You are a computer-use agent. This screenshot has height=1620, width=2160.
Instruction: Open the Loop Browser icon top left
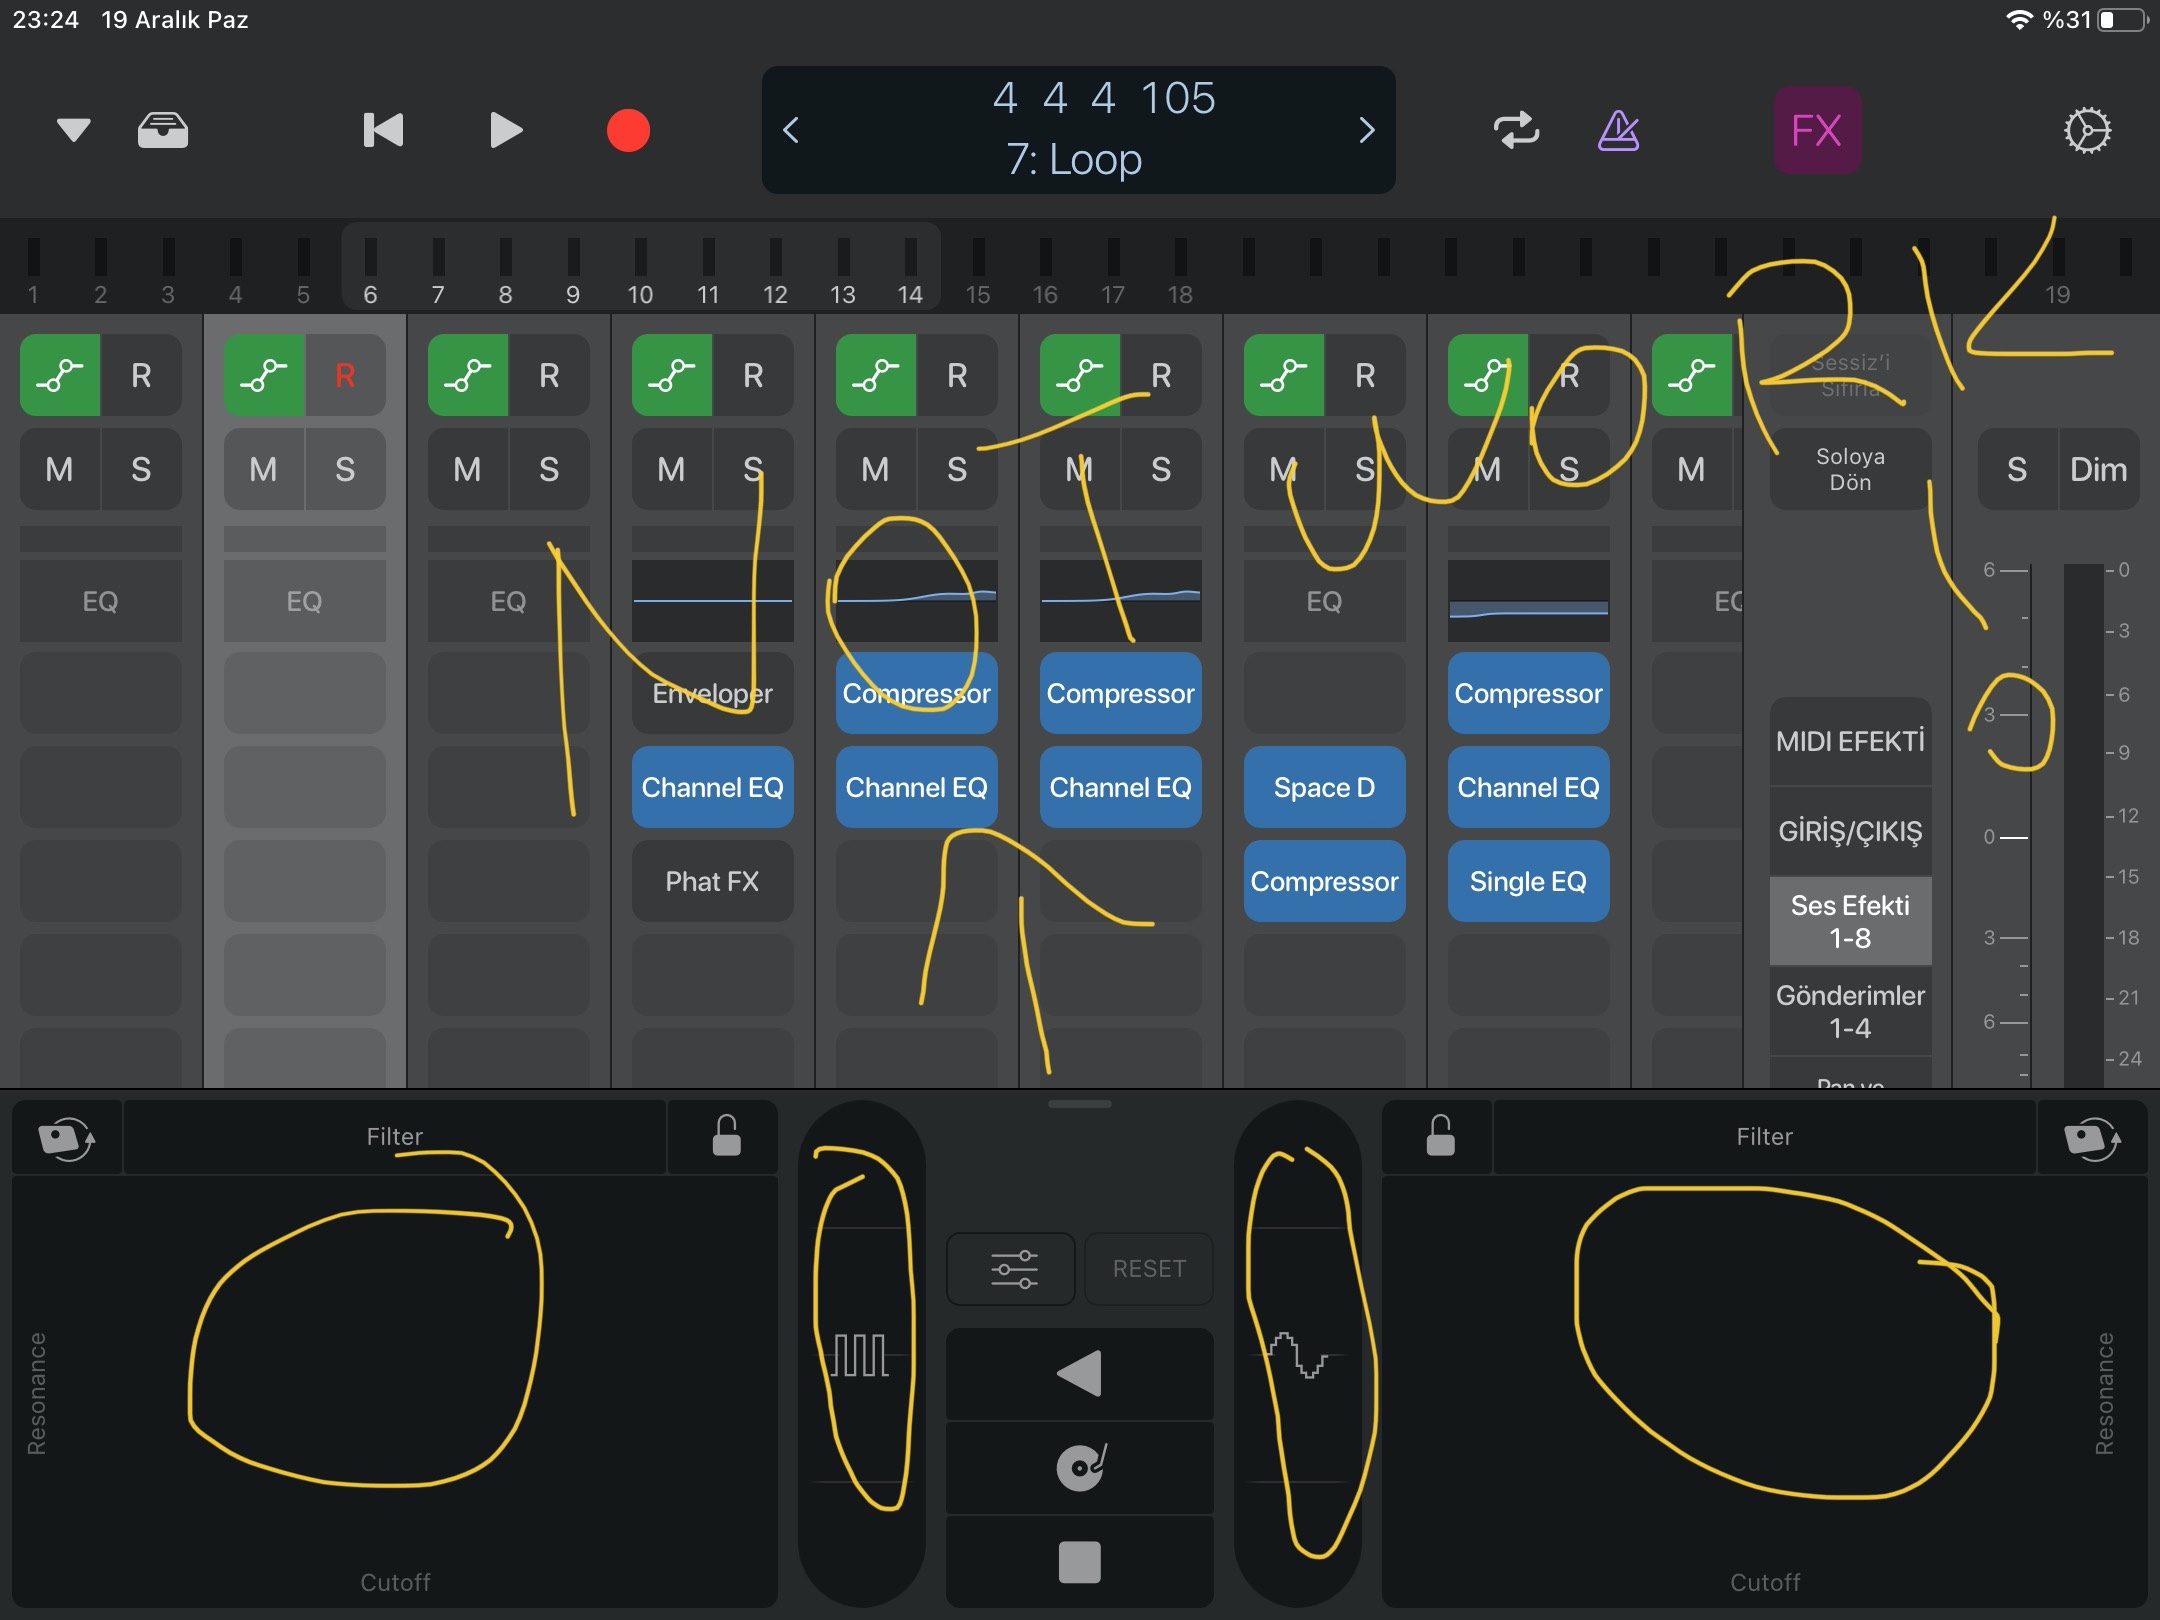tap(162, 130)
